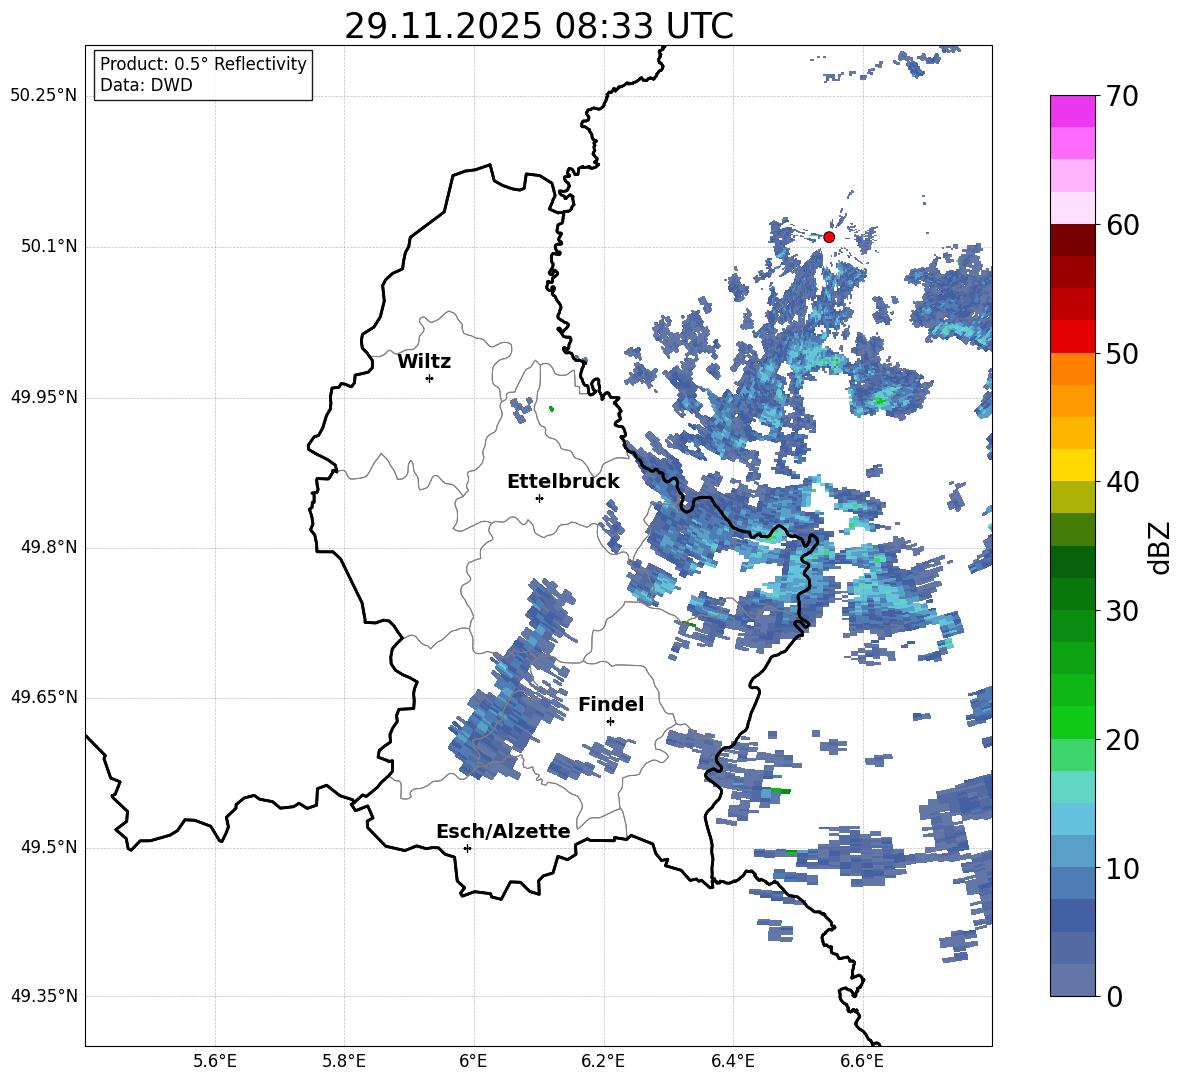1184x1081 pixels.
Task: Click the 6°E longitude label
Action: pos(473,1061)
